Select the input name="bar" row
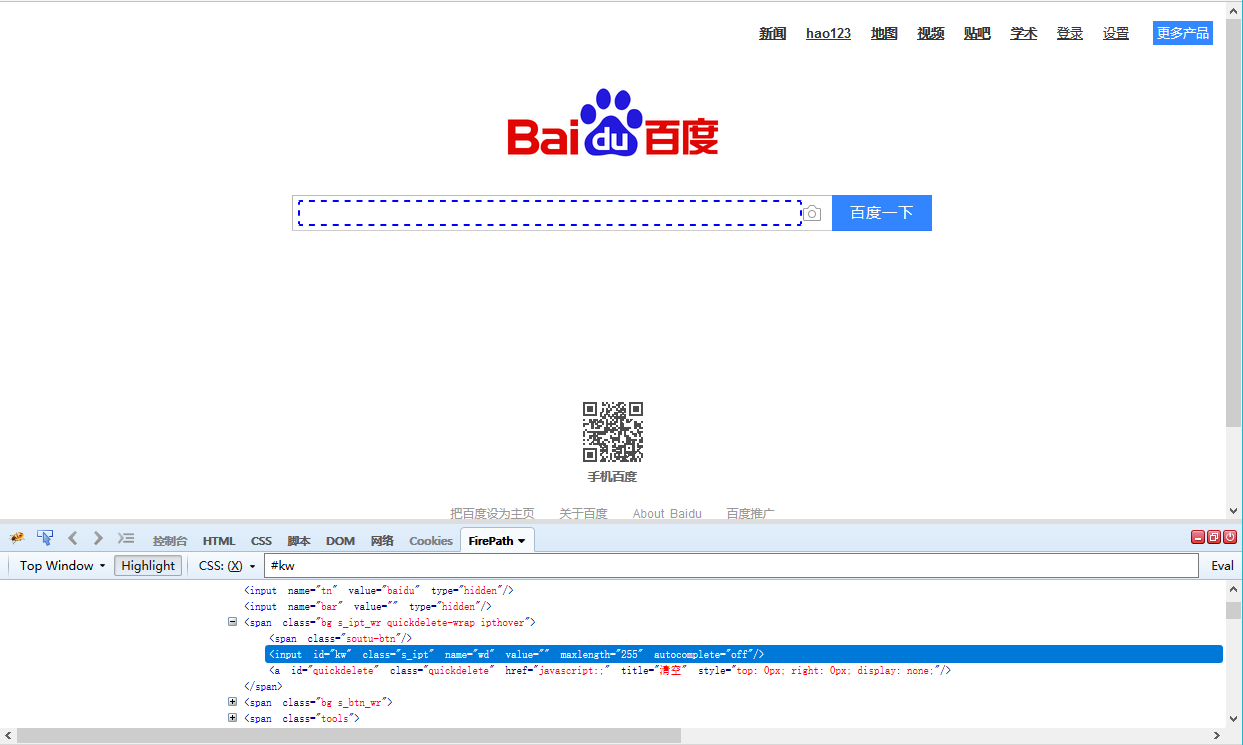This screenshot has width=1243, height=745. pyautogui.click(x=366, y=606)
